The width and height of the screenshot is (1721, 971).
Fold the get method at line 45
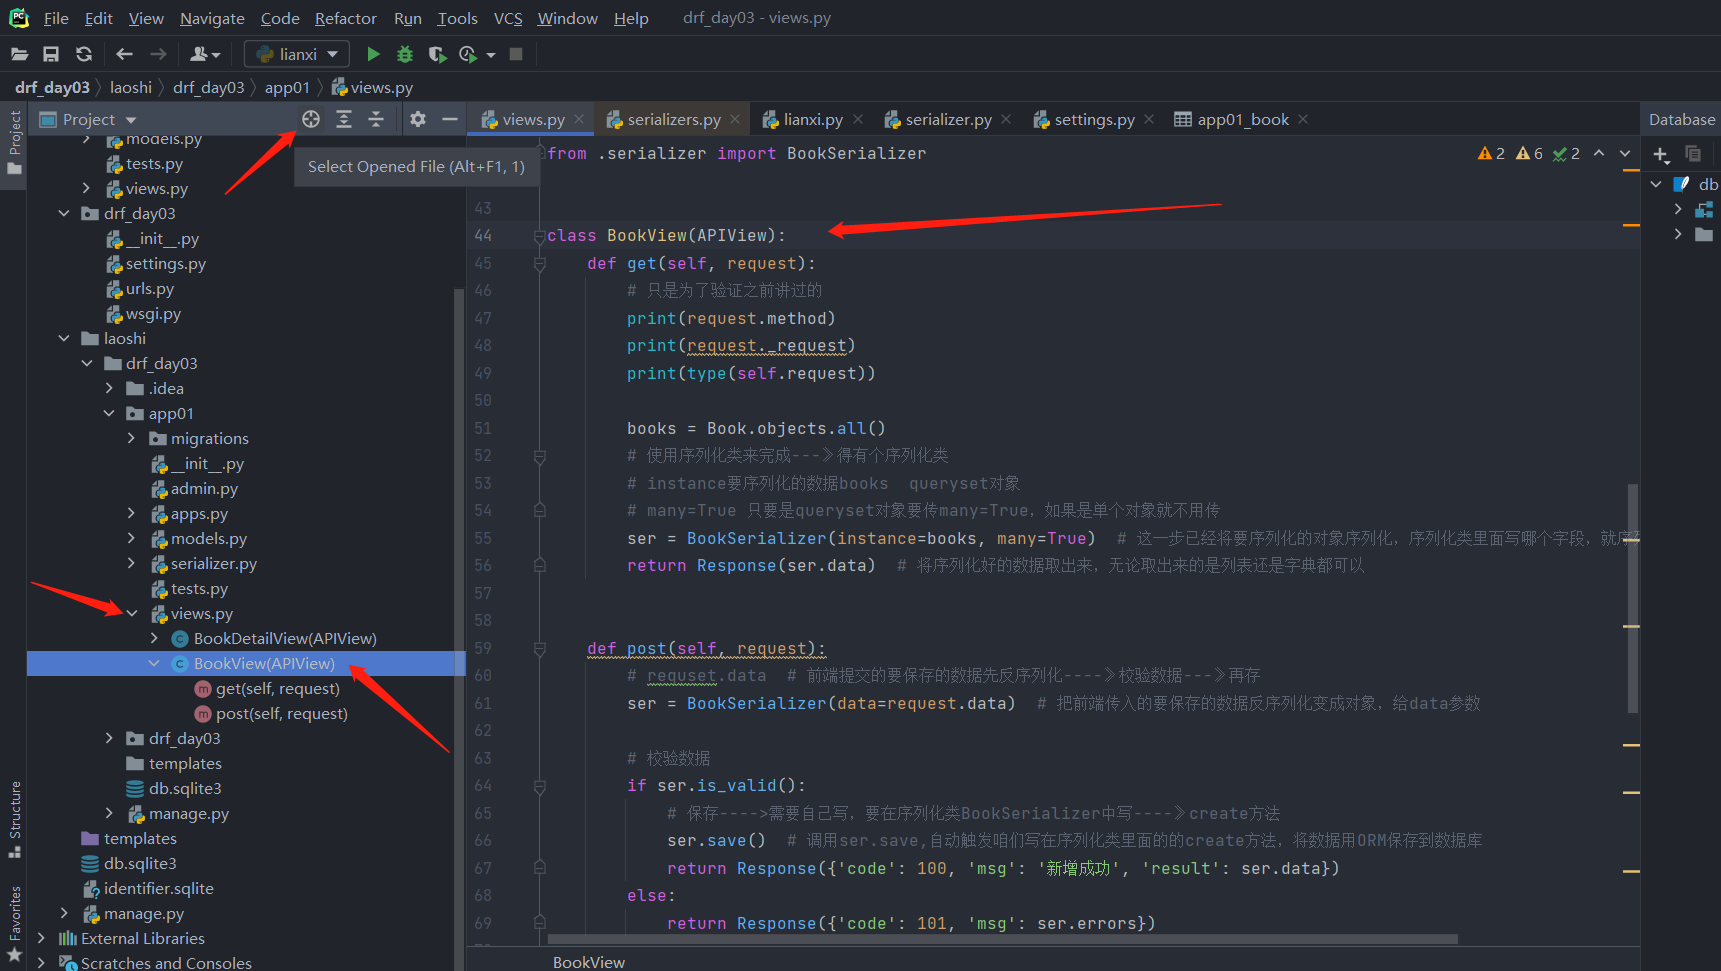tap(540, 264)
